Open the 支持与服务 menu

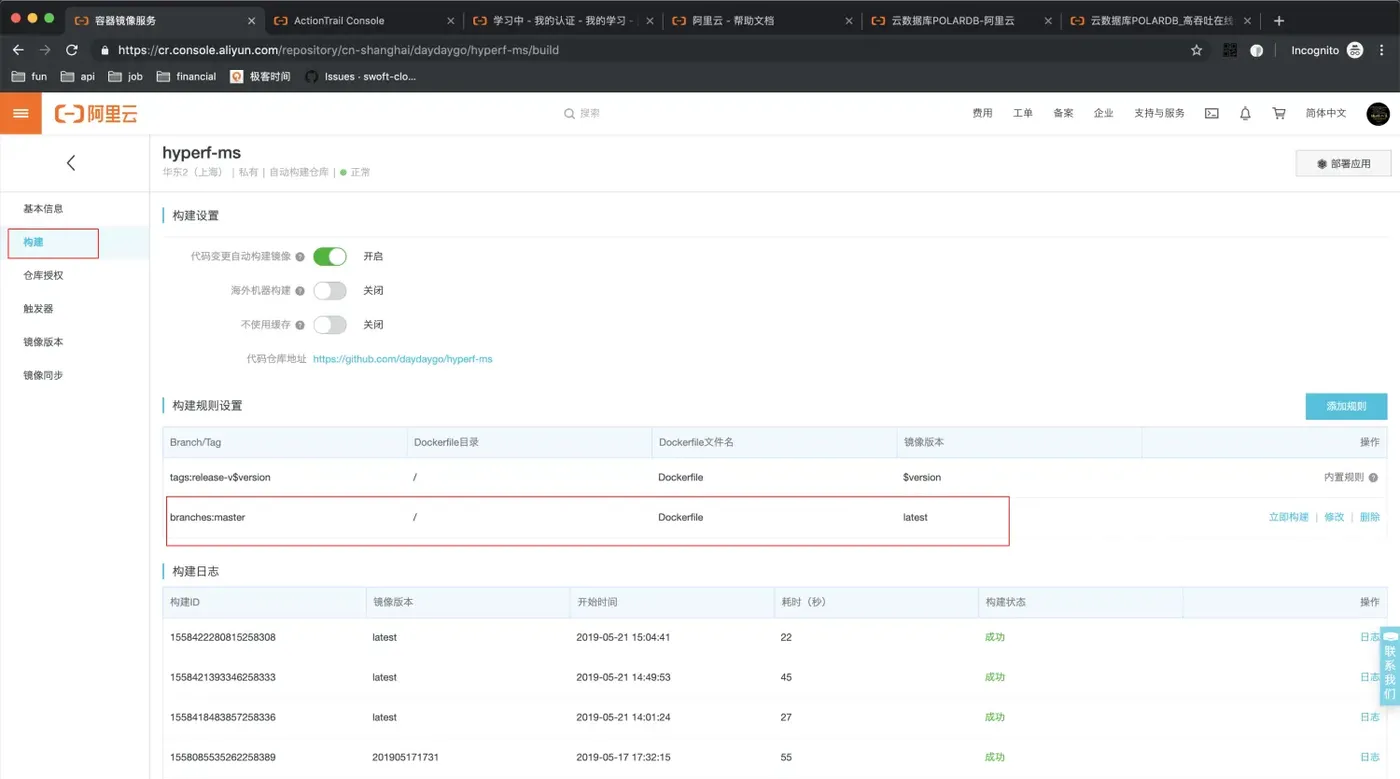[1159, 114]
